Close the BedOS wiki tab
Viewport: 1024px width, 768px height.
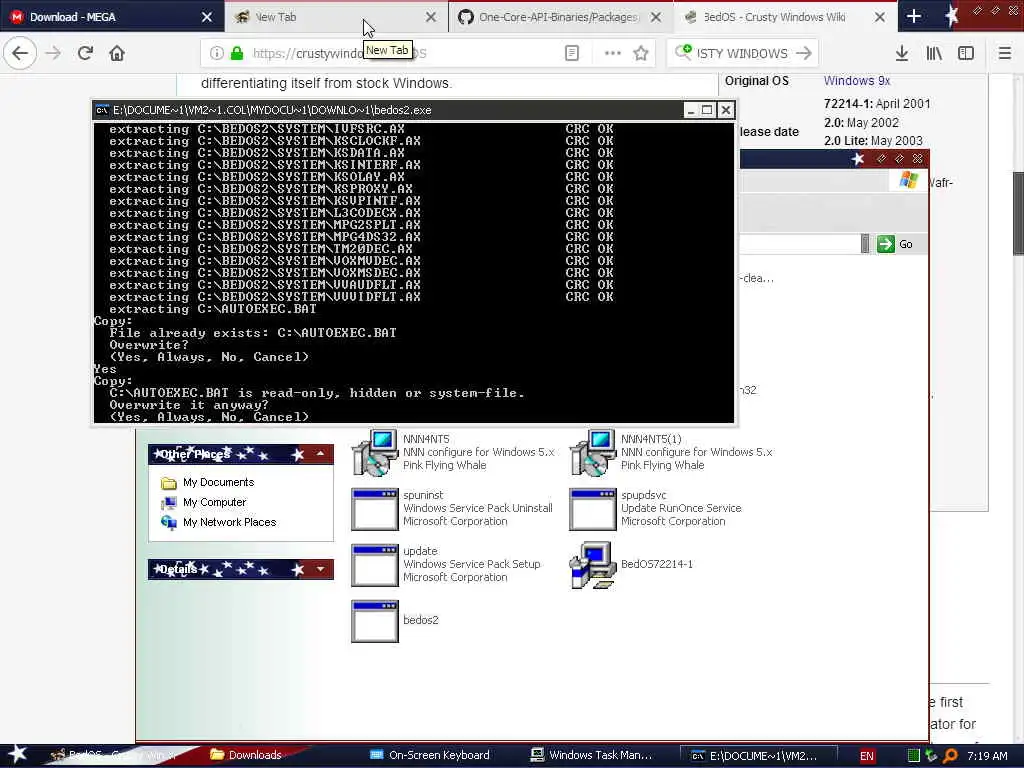click(880, 17)
